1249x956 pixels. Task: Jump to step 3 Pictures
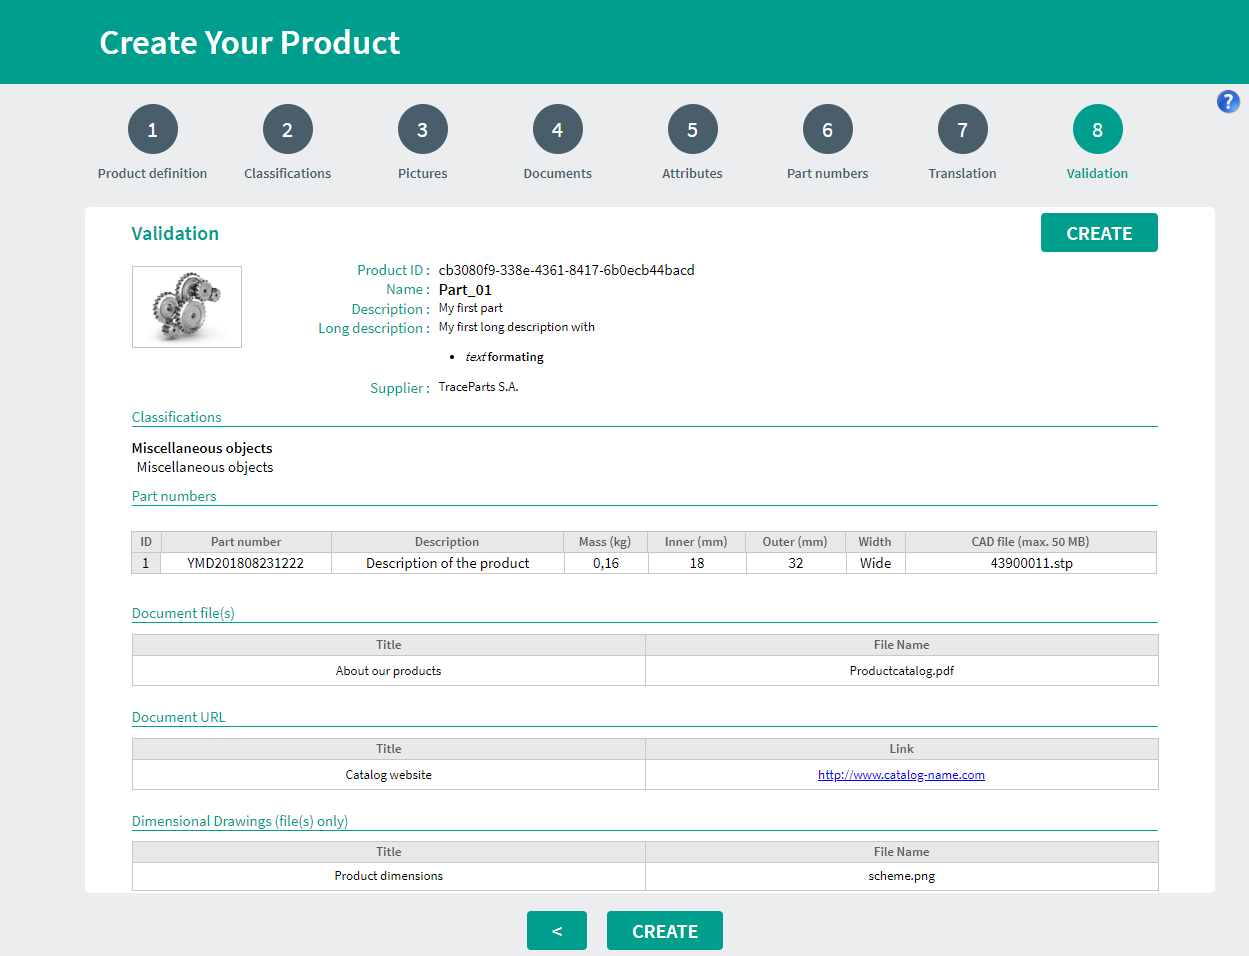(422, 130)
